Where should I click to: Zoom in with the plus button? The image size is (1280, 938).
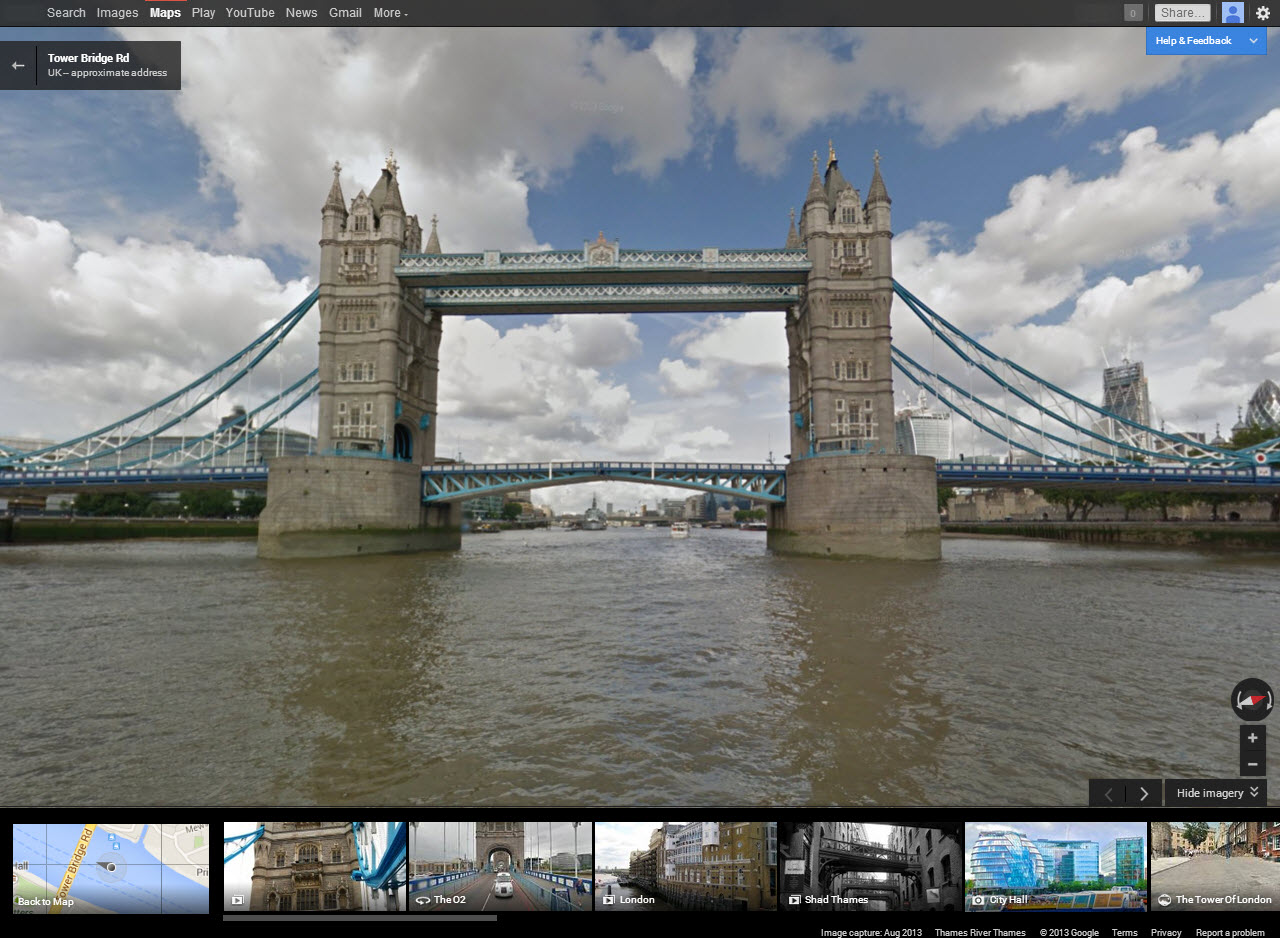1252,738
